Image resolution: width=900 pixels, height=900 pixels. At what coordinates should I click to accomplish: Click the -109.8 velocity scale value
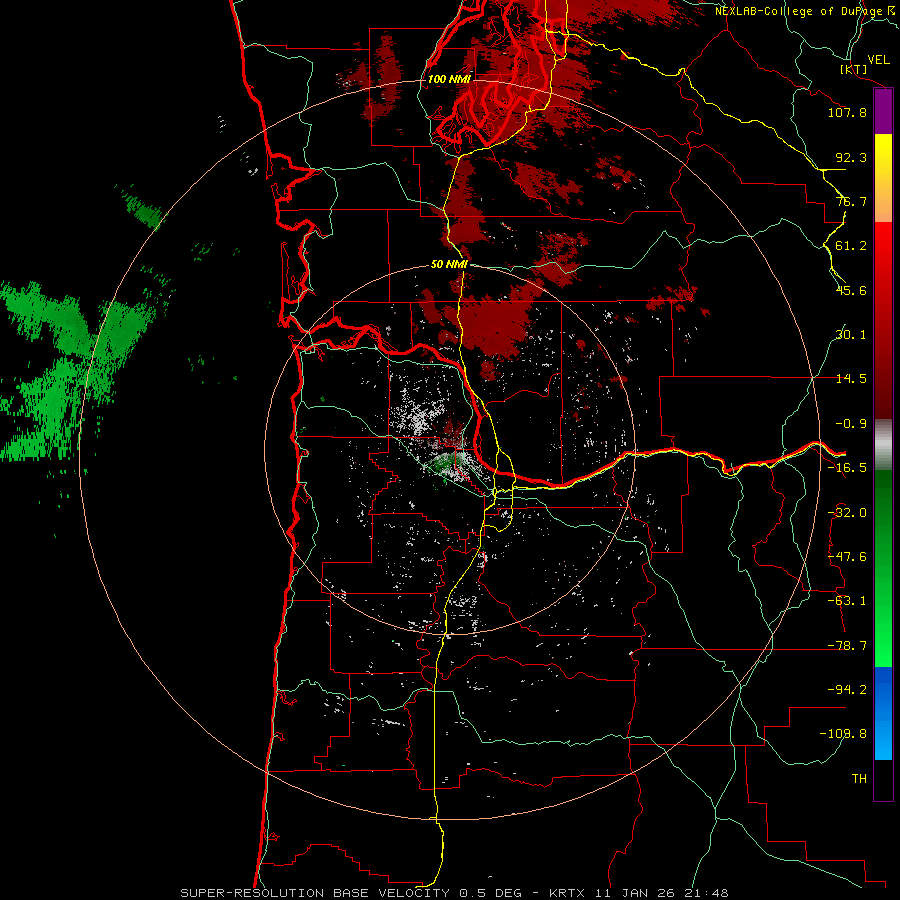coord(843,734)
